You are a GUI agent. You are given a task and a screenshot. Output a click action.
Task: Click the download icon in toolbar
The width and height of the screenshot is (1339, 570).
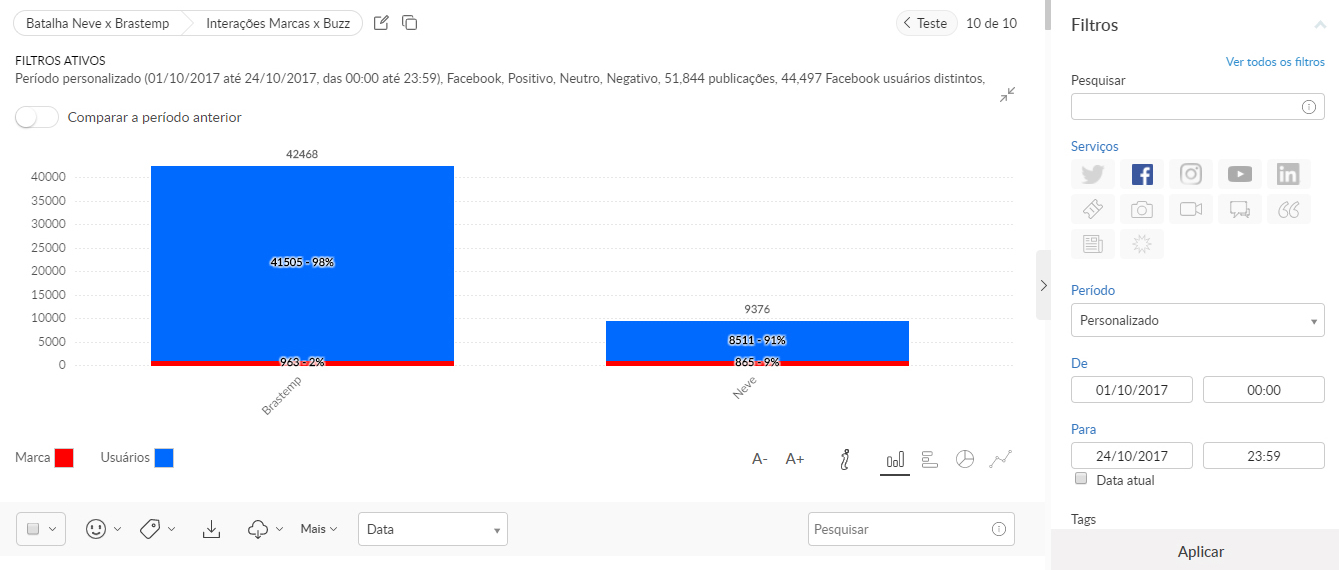point(211,529)
